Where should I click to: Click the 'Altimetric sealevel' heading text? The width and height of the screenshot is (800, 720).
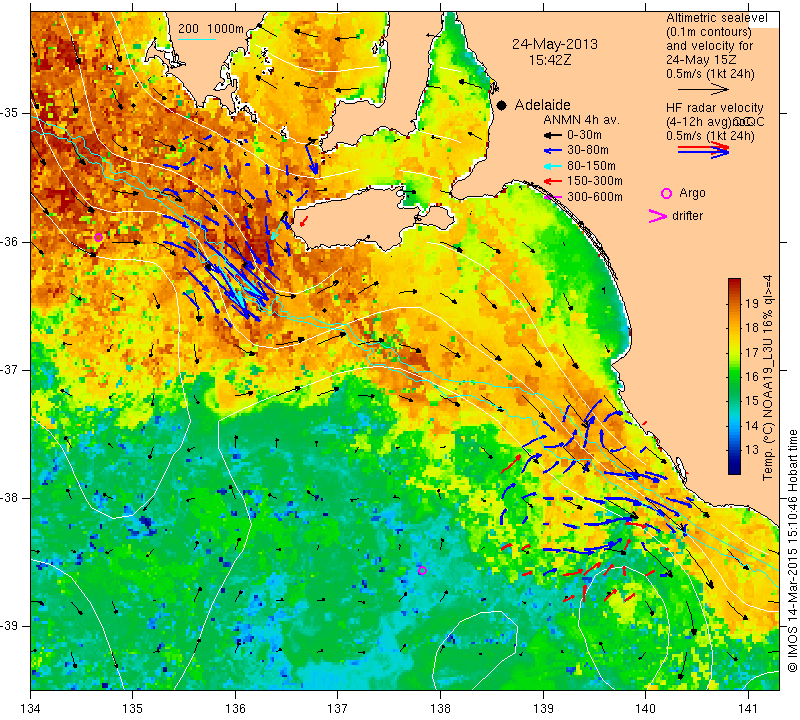(717, 18)
